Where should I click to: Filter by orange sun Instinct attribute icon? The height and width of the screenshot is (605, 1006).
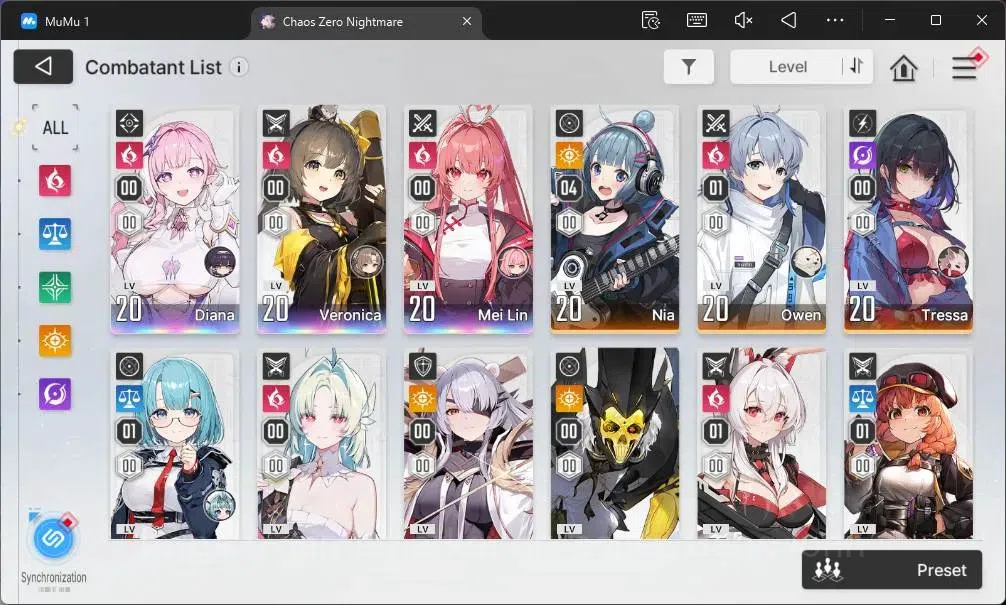[x=55, y=341]
